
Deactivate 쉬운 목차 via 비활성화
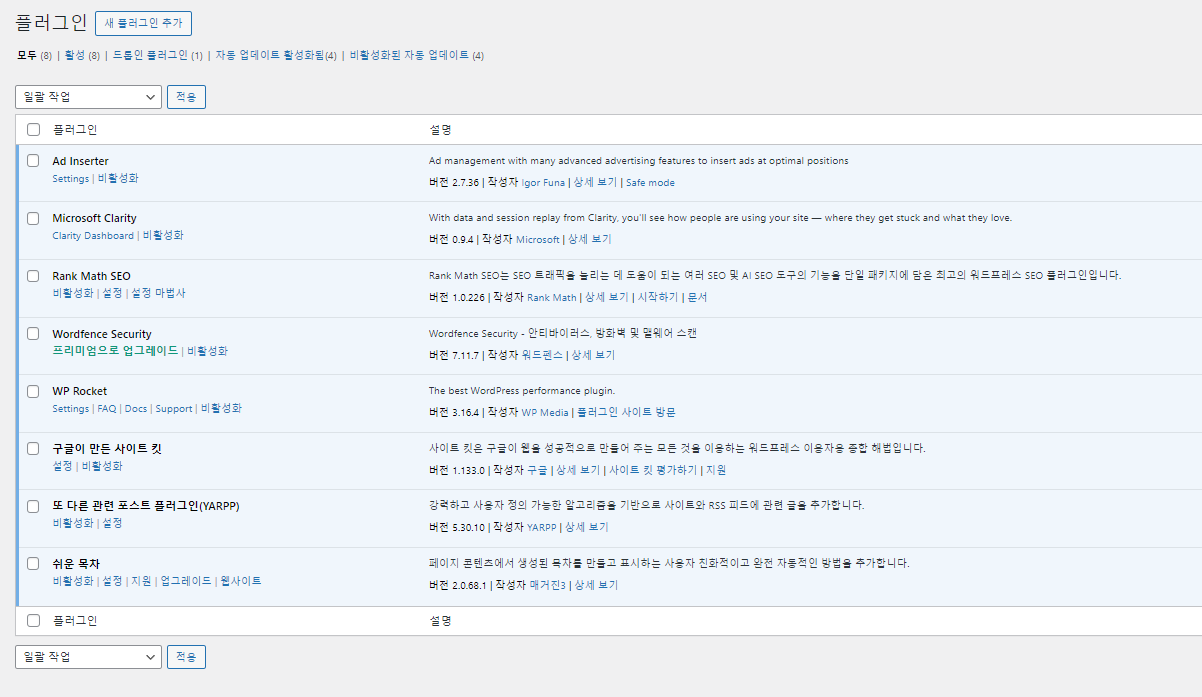(73, 581)
